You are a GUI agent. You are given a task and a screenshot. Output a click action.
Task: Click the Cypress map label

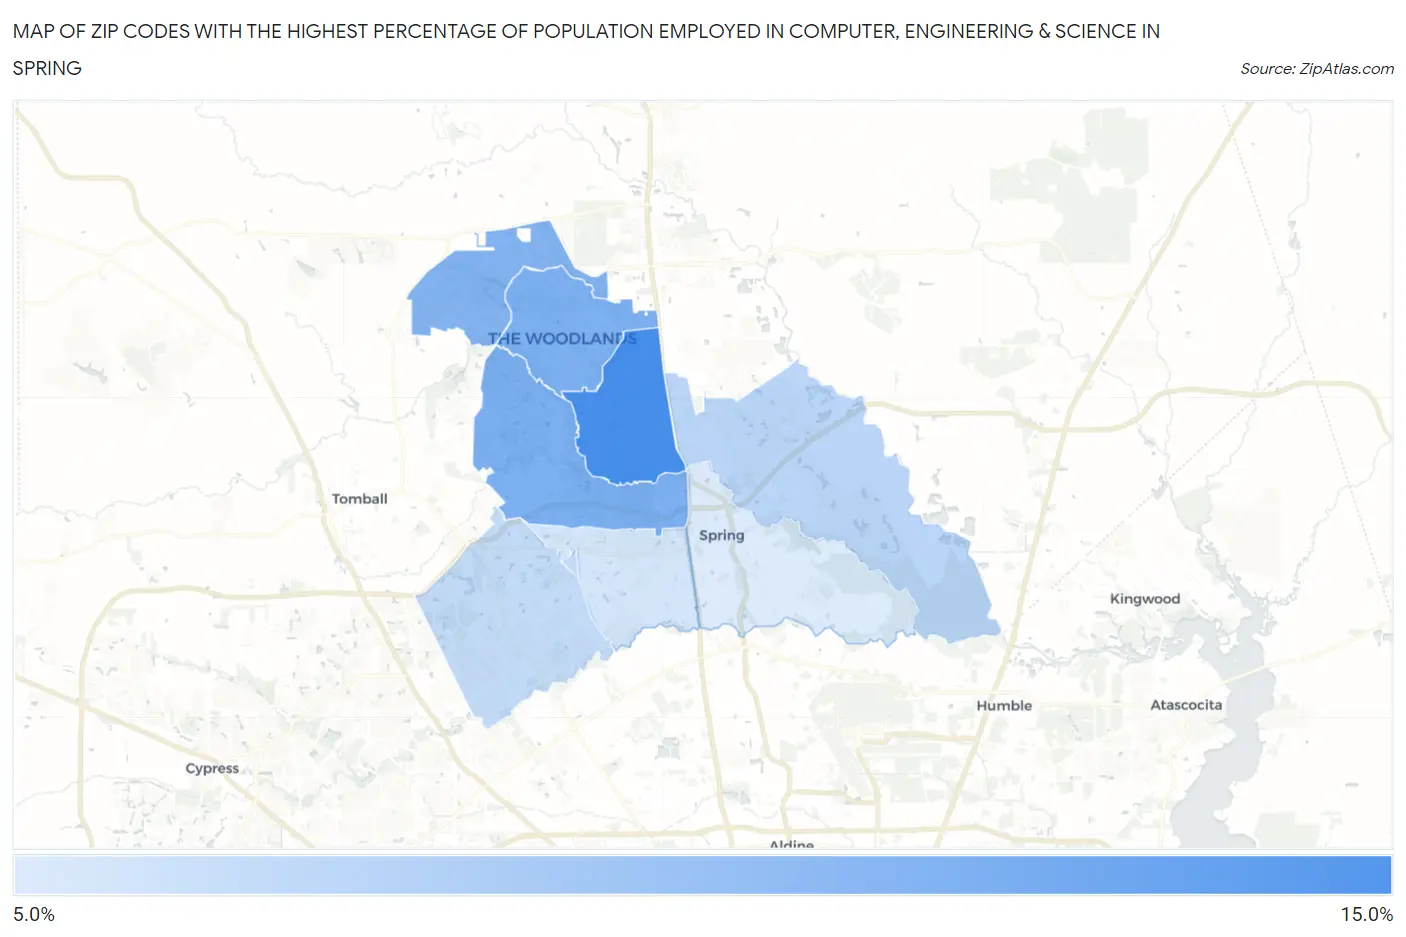click(212, 769)
